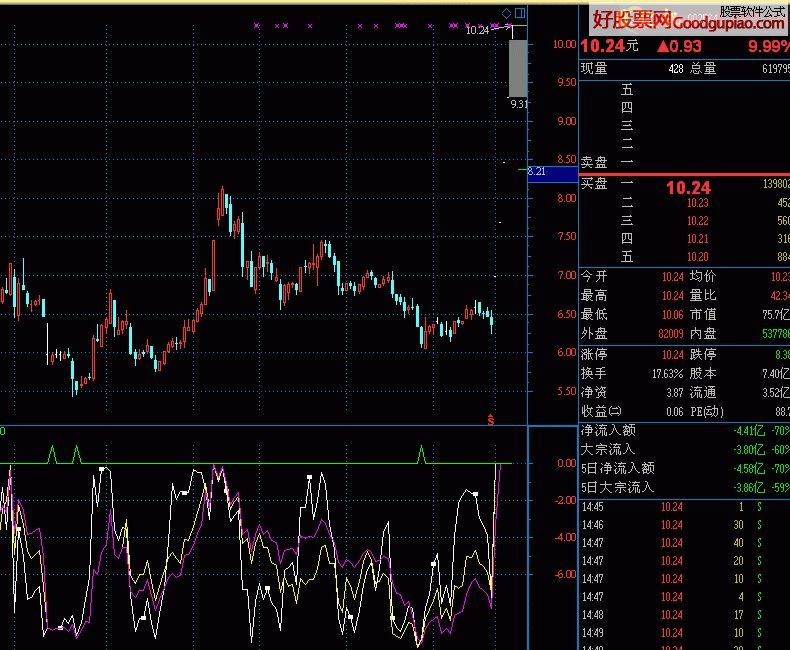Click the 现量 label
This screenshot has width=790, height=650.
(594, 69)
